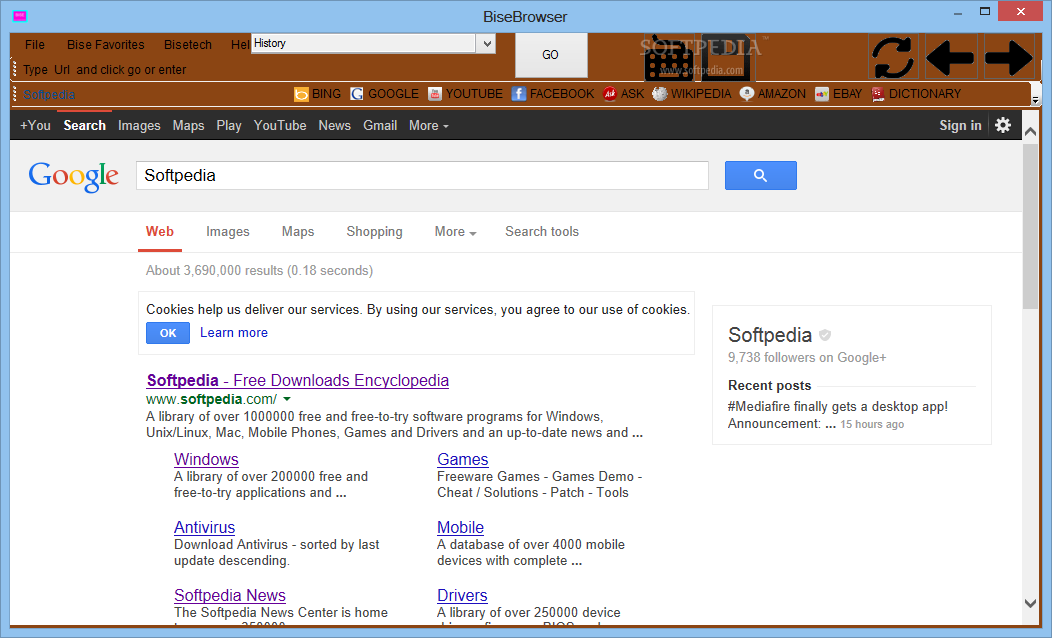Click YouTube in the black Google bar
The image size is (1052, 638).
(x=280, y=125)
